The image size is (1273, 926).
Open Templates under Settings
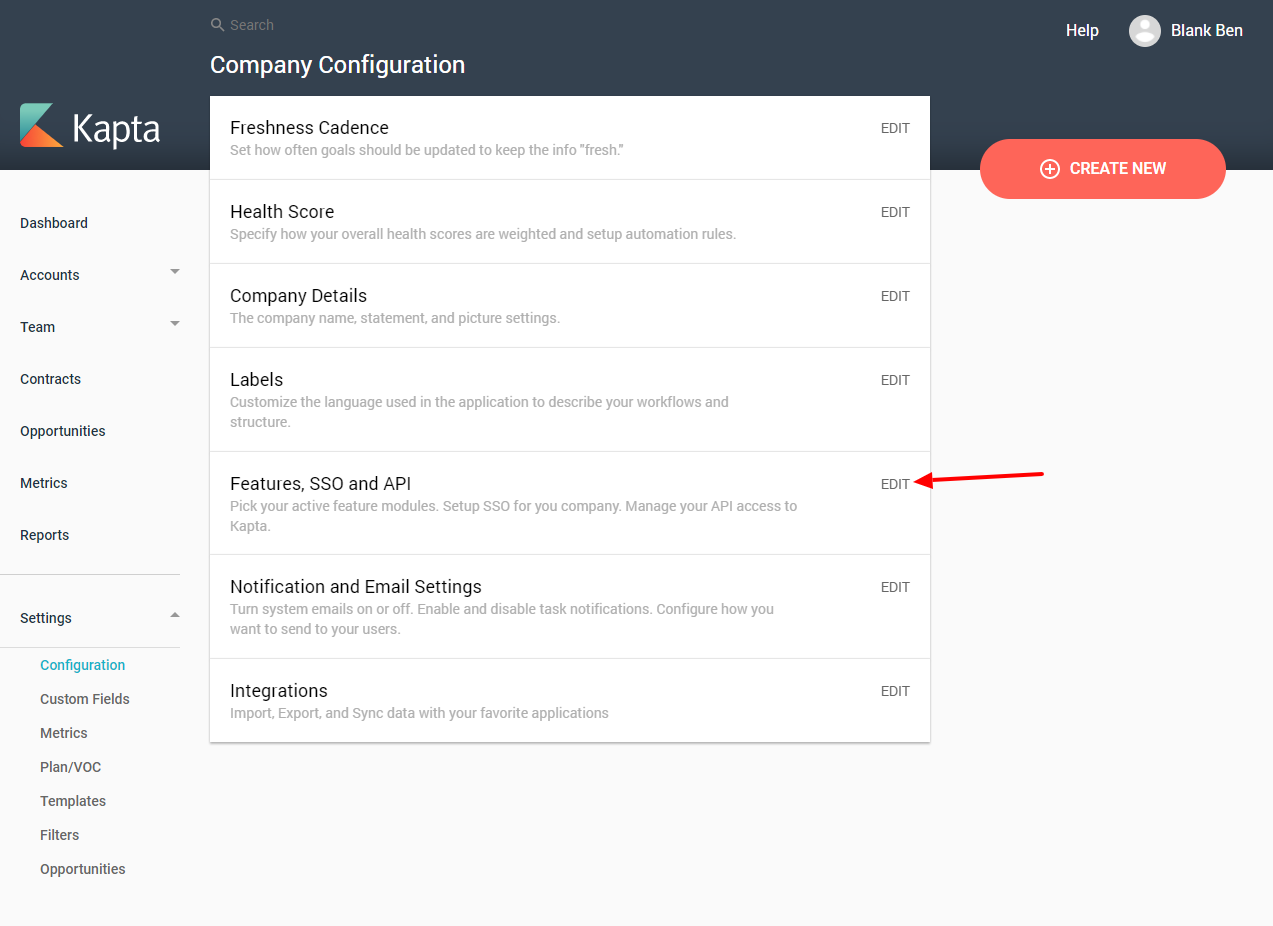click(72, 800)
